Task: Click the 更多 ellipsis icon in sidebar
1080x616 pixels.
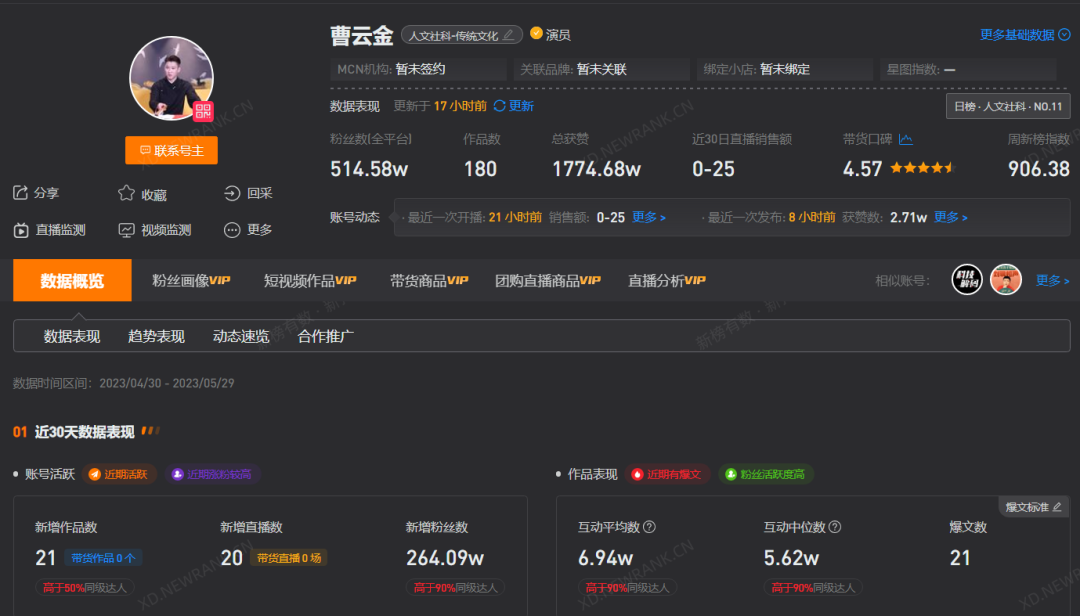Action: pos(232,230)
